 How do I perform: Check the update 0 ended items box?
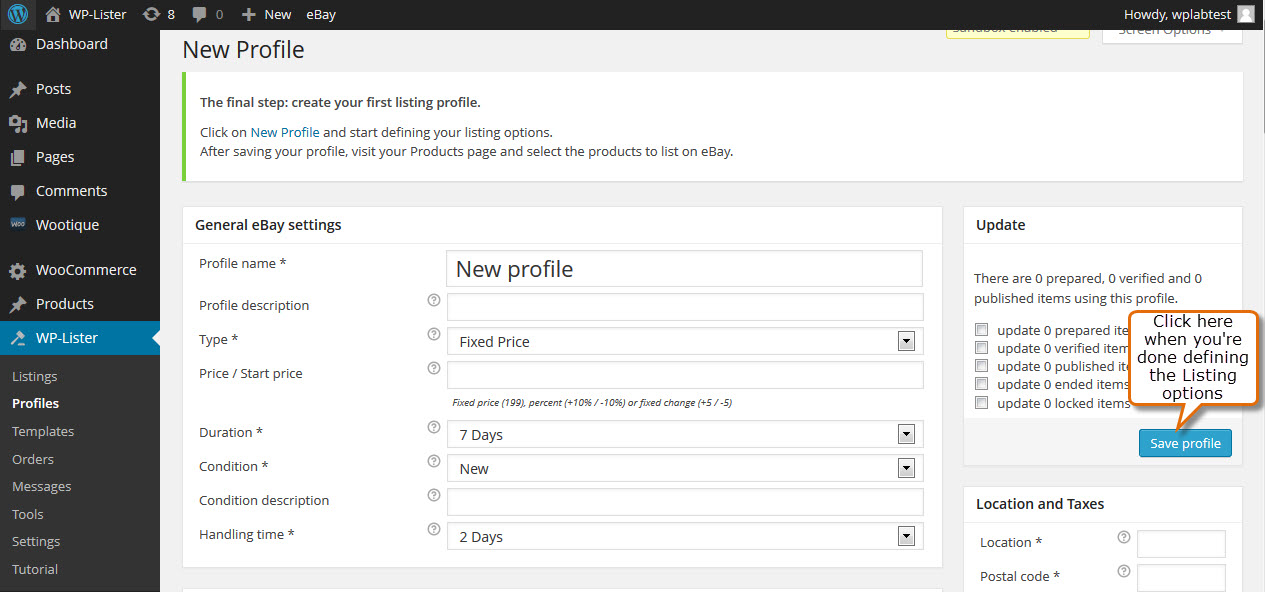pyautogui.click(x=982, y=383)
